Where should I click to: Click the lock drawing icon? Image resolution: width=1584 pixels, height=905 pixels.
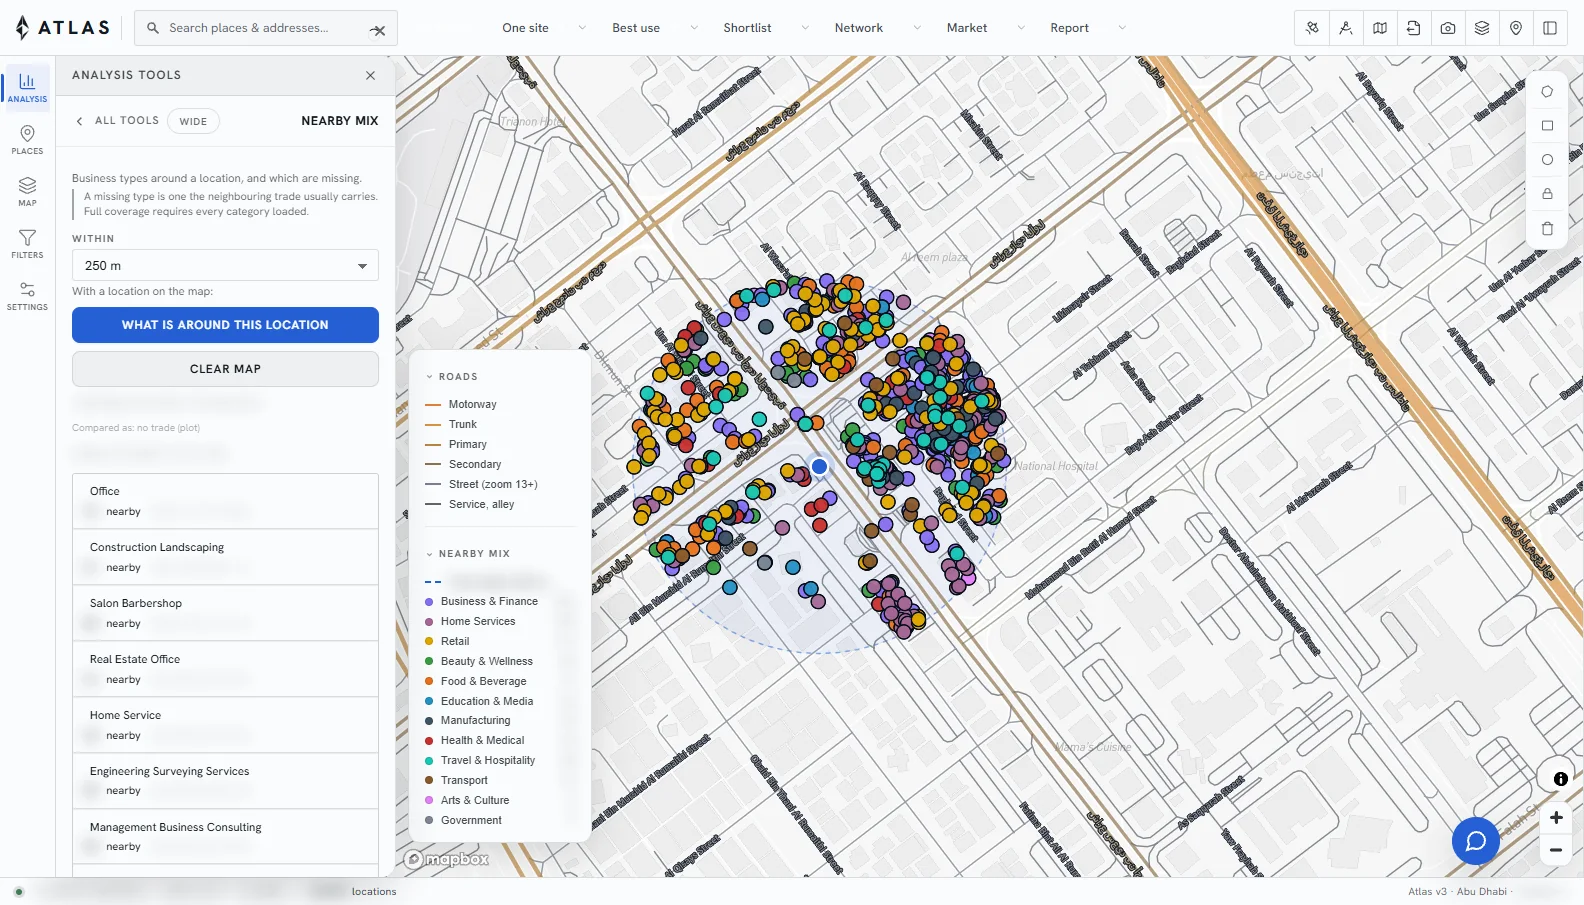tap(1547, 194)
